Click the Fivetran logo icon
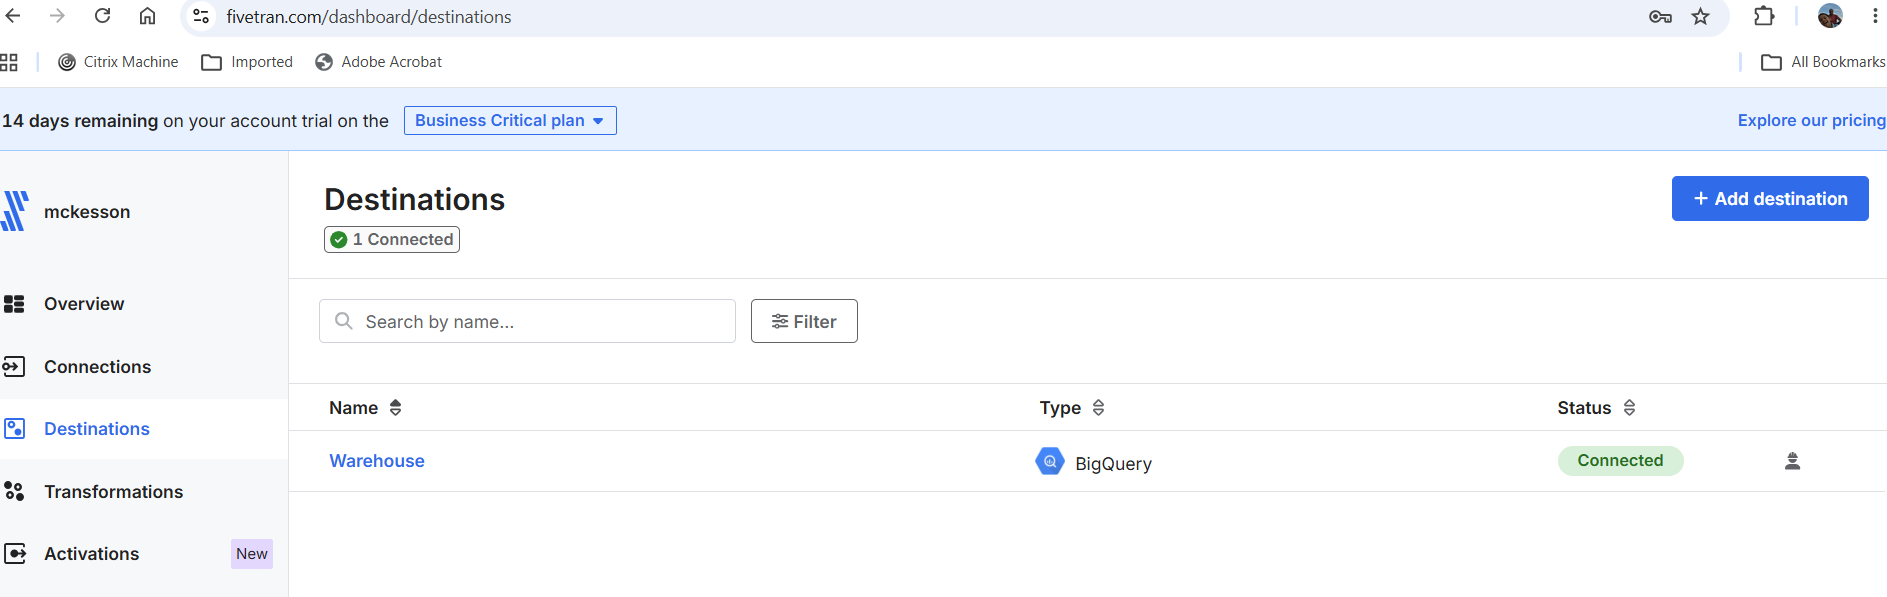1887x597 pixels. (x=15, y=211)
